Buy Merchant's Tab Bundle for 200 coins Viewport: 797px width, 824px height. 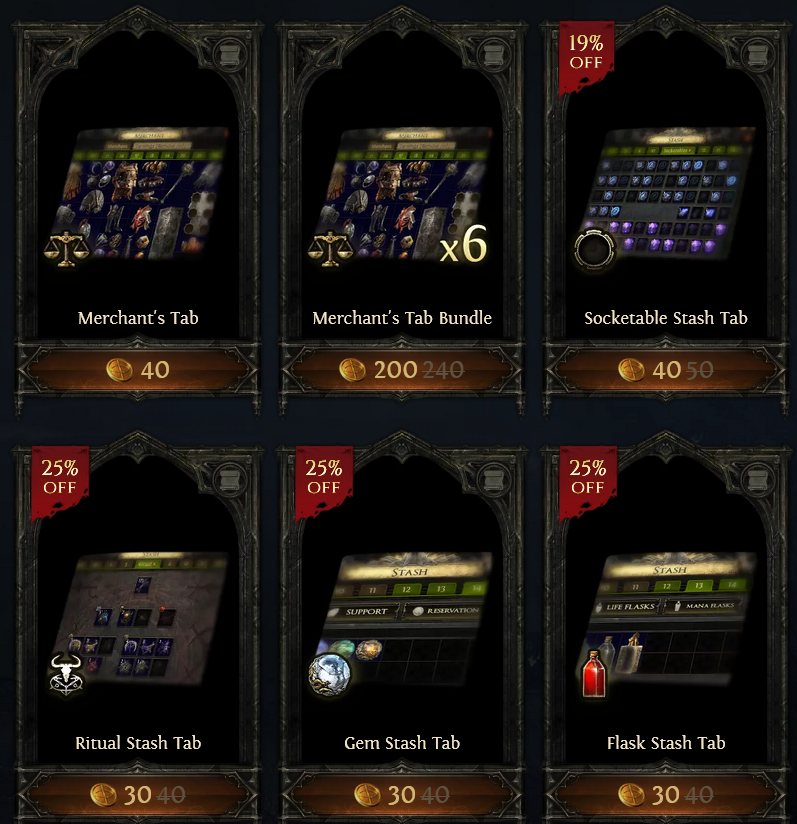click(x=402, y=370)
